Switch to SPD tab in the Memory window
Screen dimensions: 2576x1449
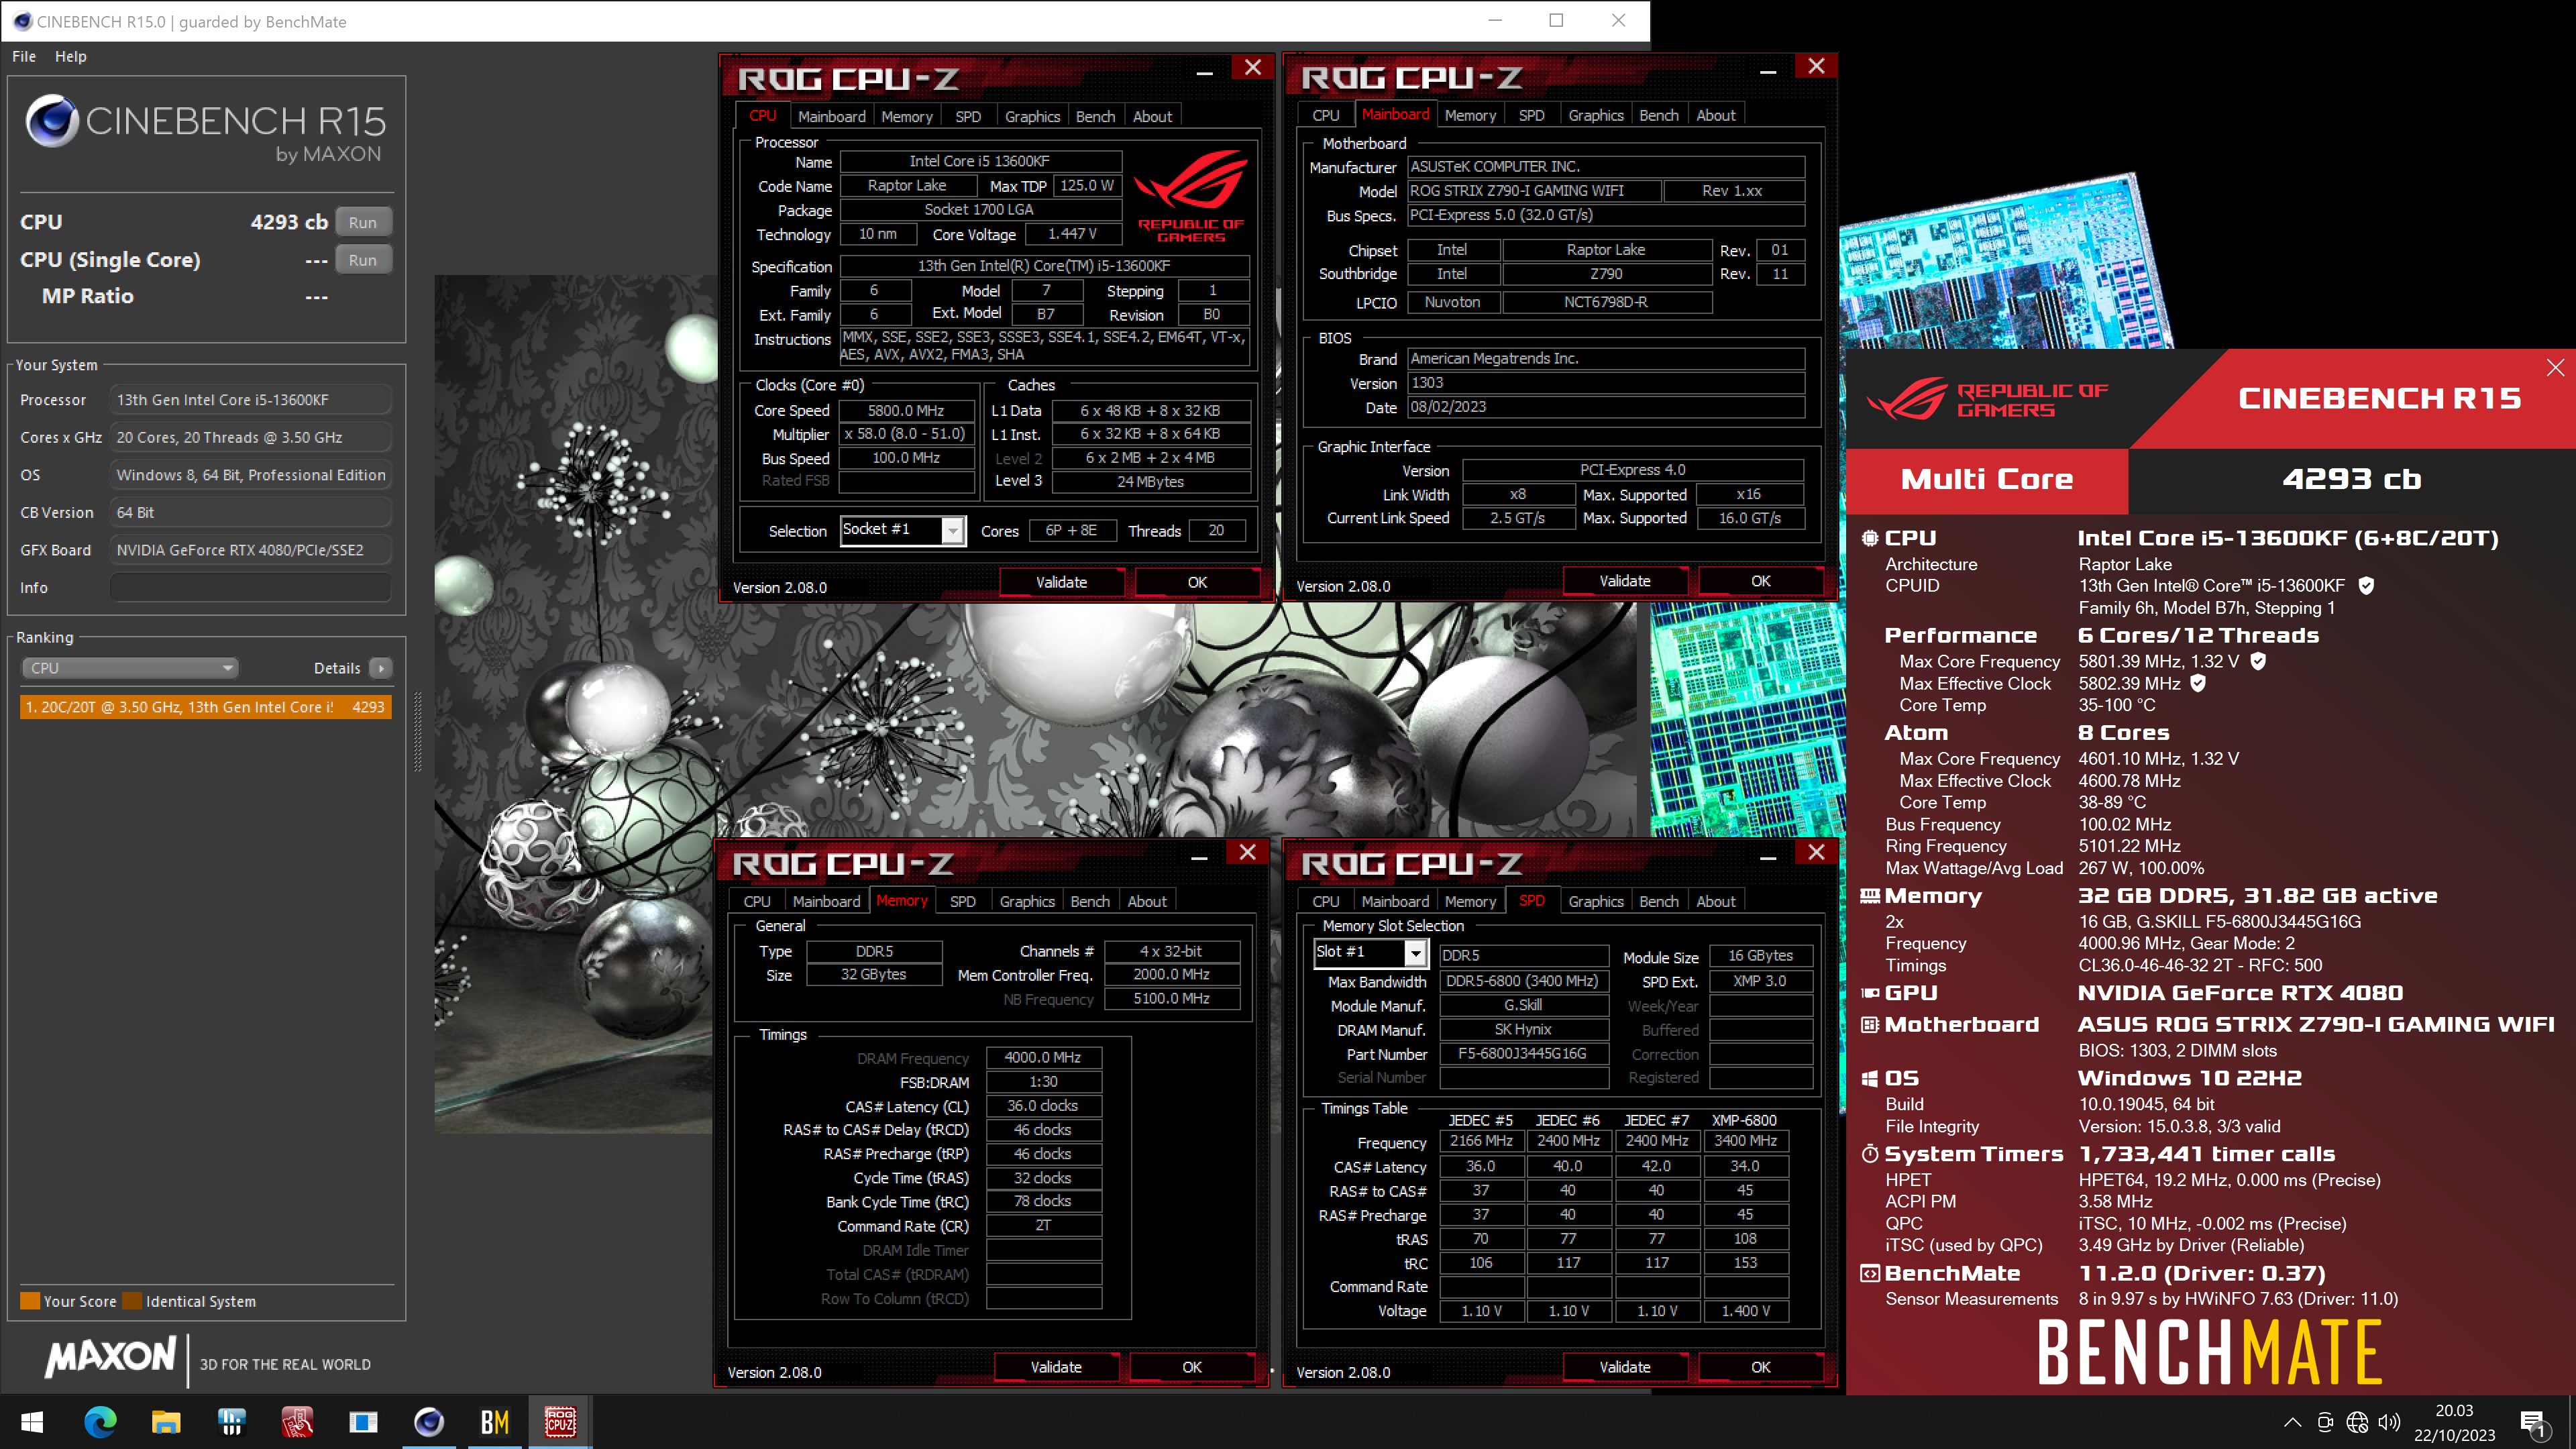pos(962,901)
